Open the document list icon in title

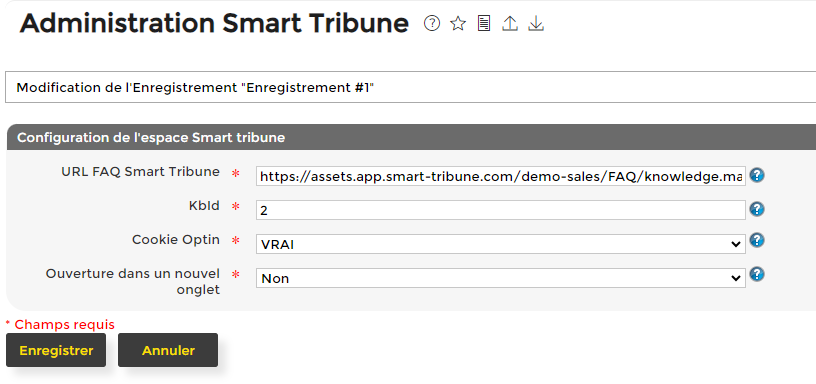(484, 23)
